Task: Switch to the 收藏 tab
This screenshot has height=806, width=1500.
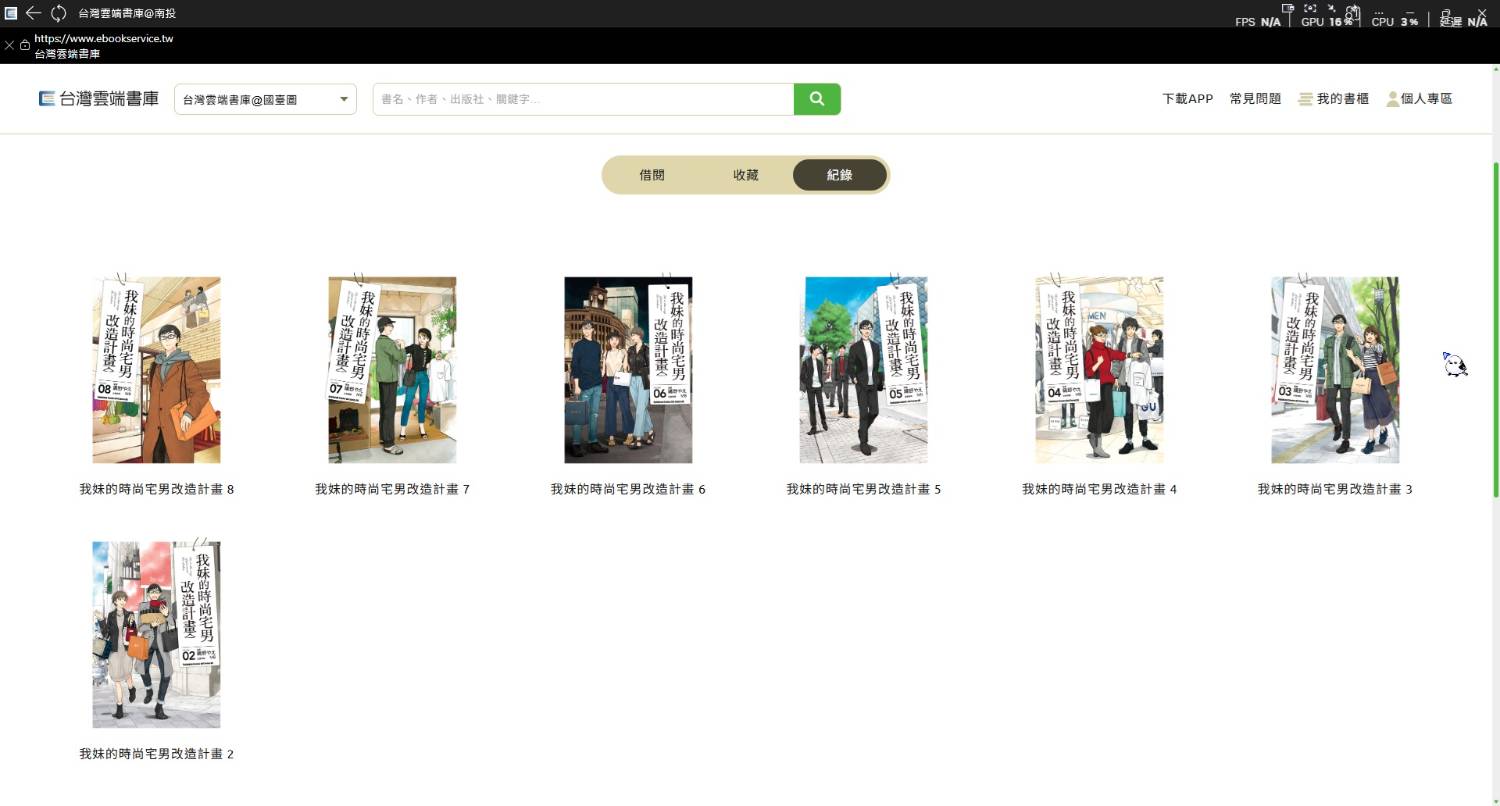Action: click(746, 175)
